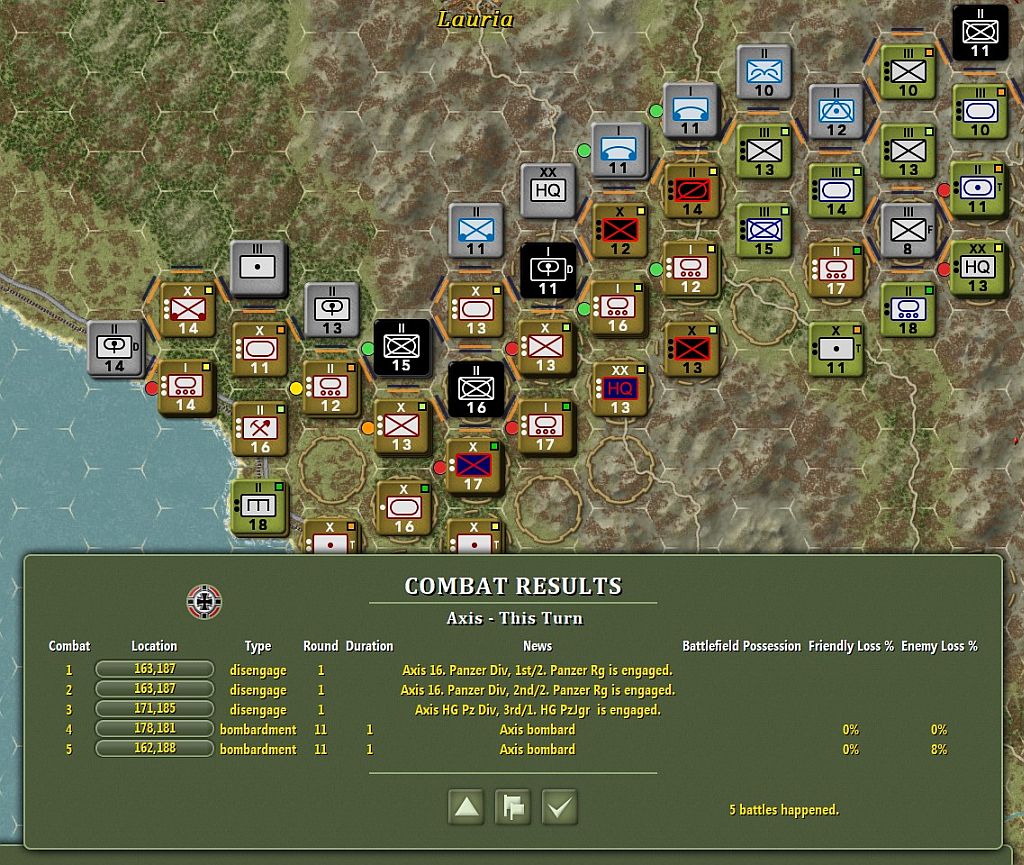Image resolution: width=1024 pixels, height=865 pixels.
Task: Select green armor III counter strength 14
Action: click(836, 191)
